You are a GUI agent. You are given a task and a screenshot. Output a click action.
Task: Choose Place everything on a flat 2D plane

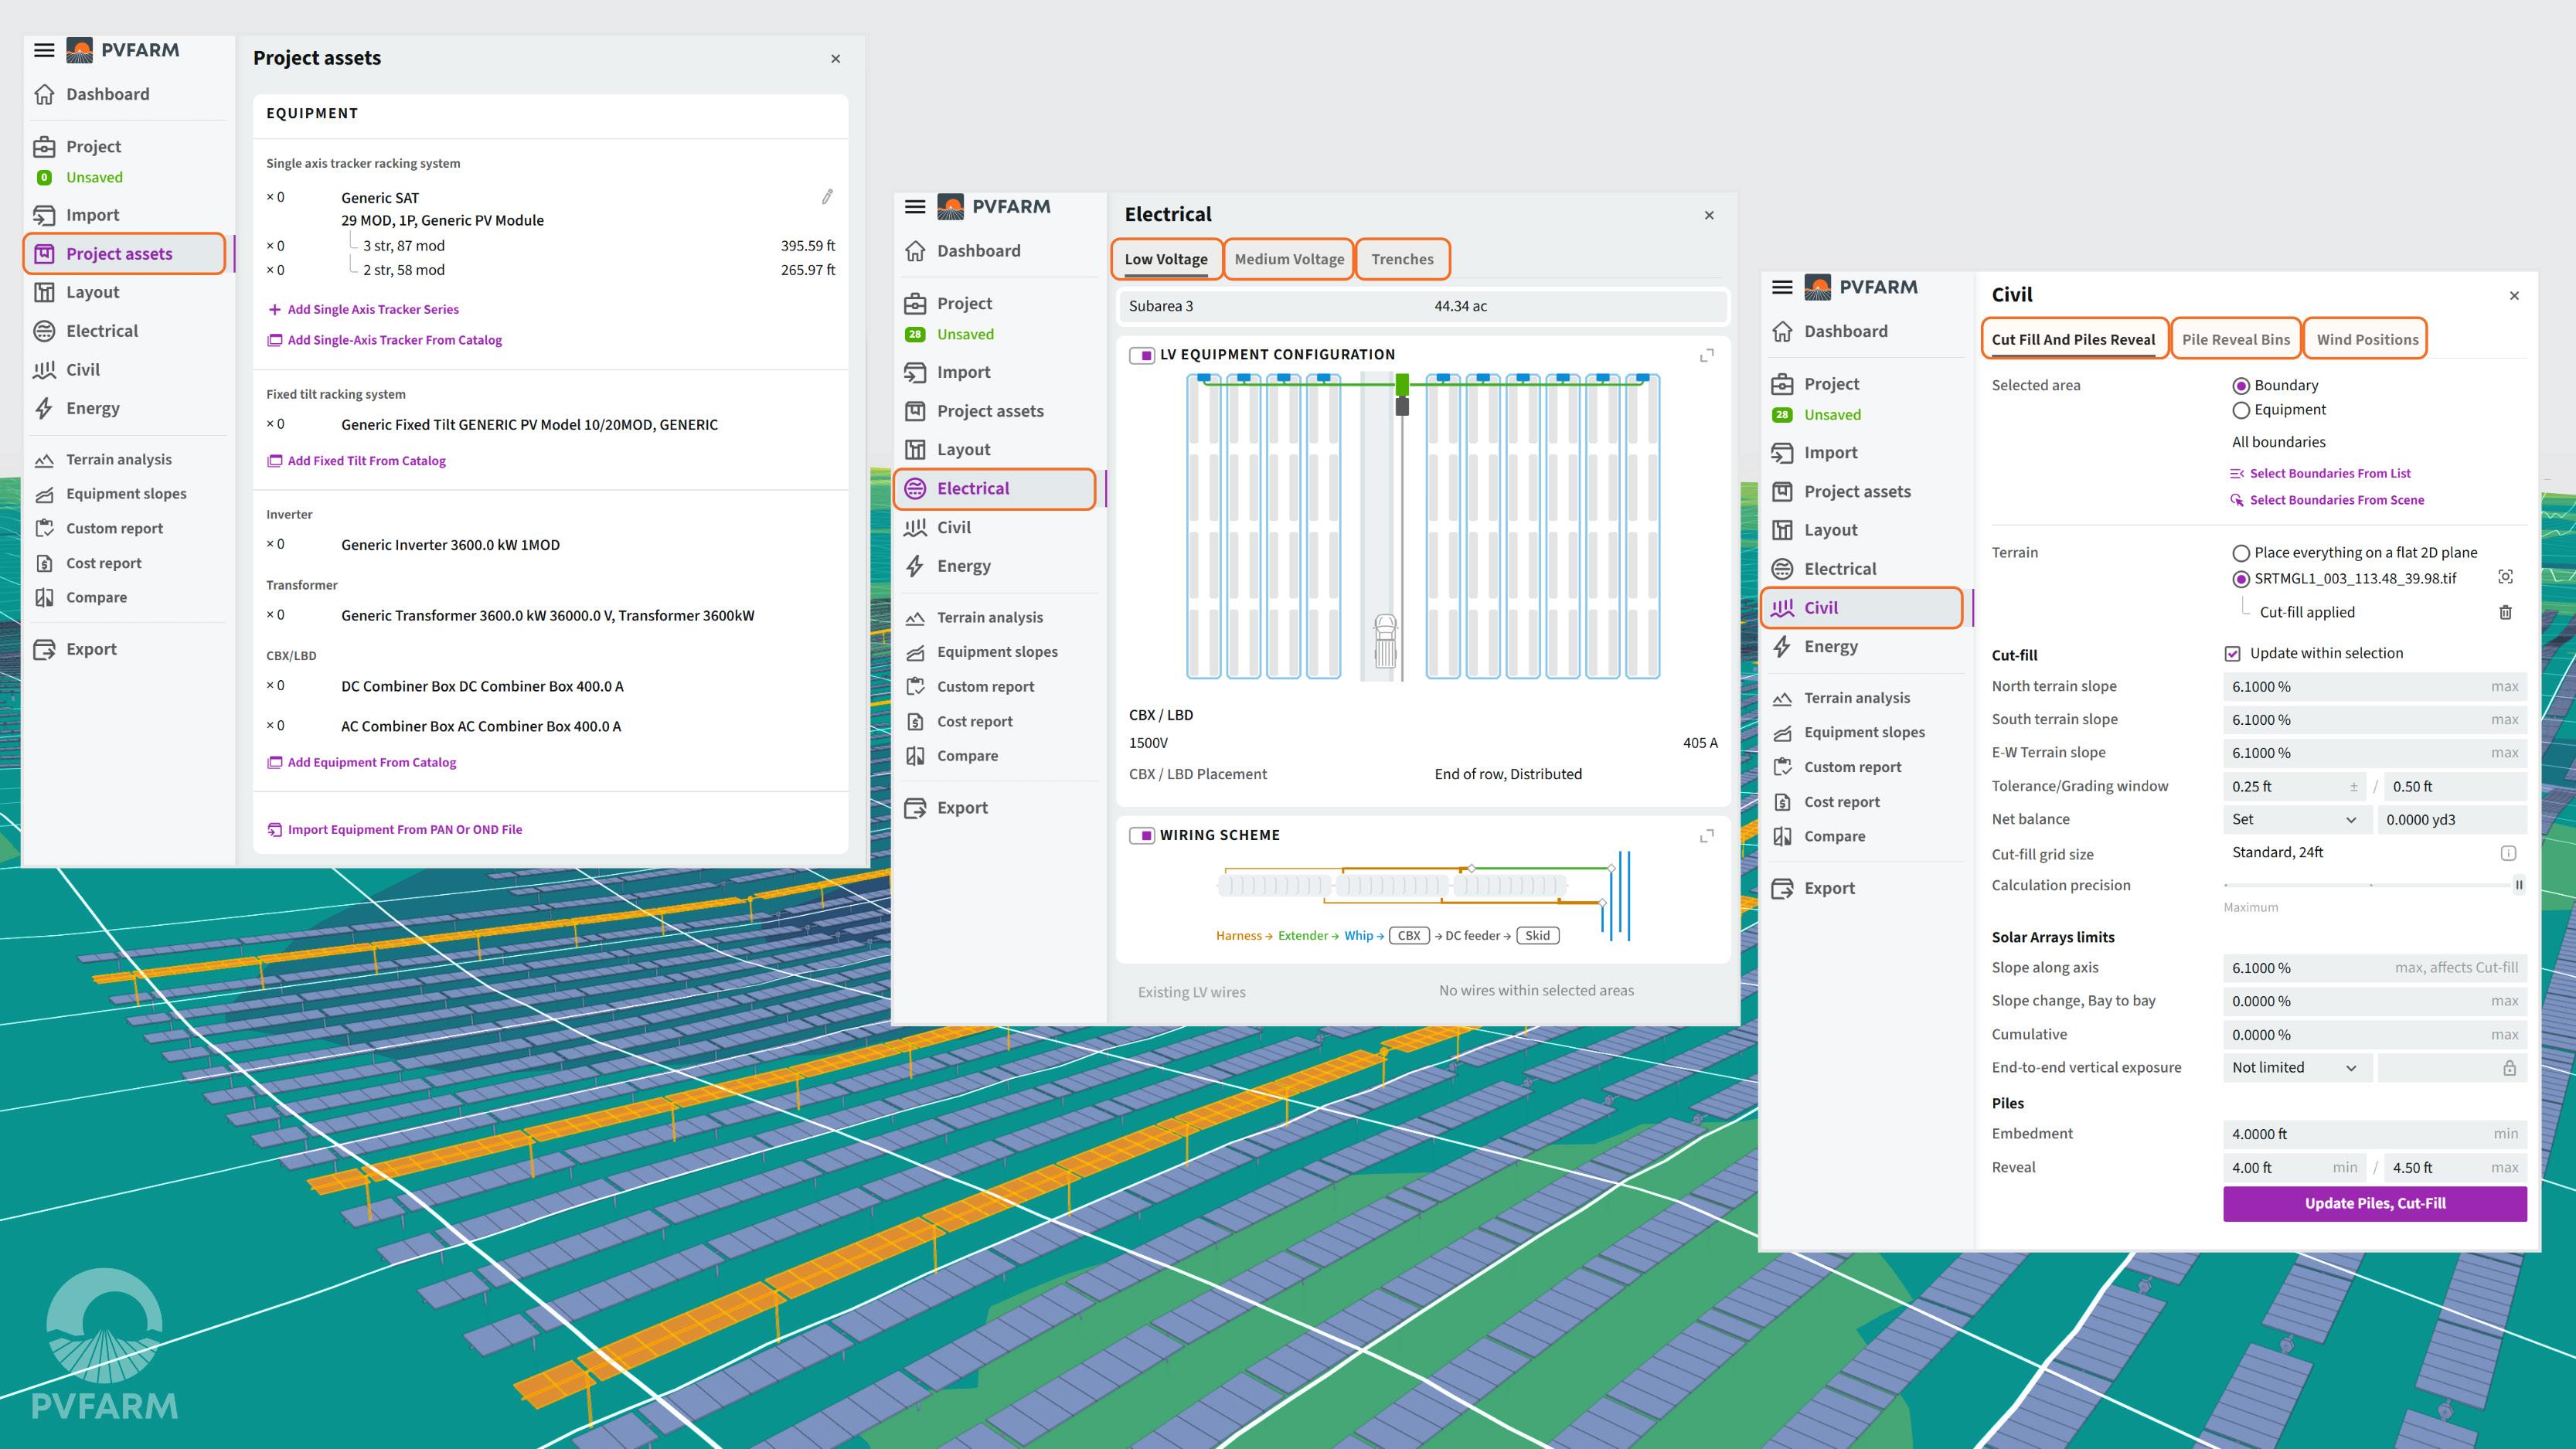(x=2241, y=553)
